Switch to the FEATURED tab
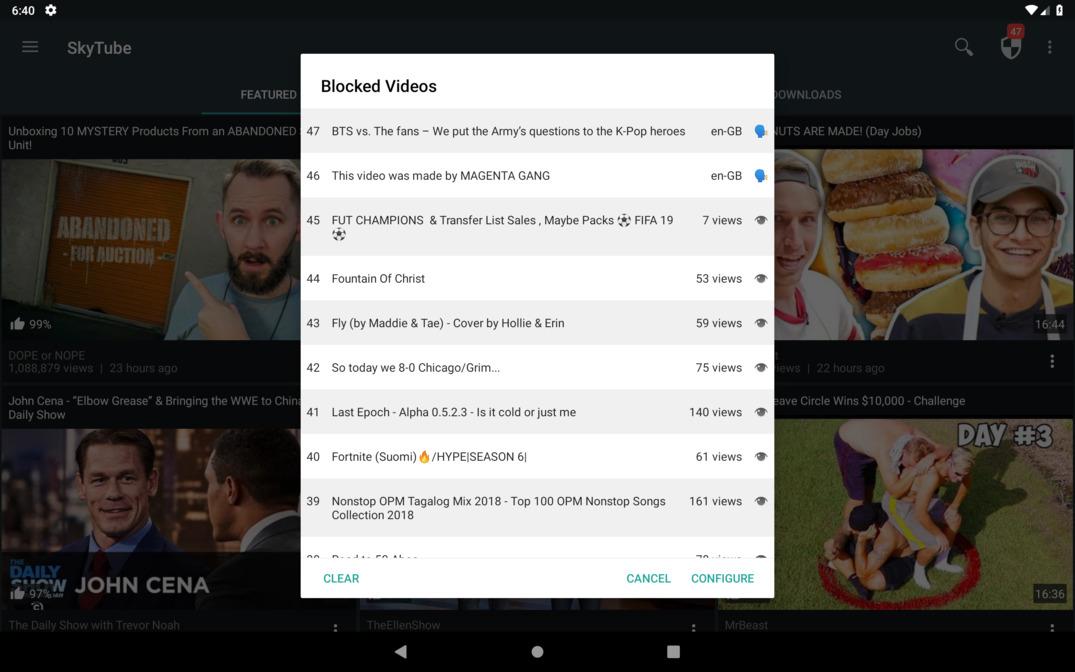The height and width of the screenshot is (672, 1075). [268, 95]
